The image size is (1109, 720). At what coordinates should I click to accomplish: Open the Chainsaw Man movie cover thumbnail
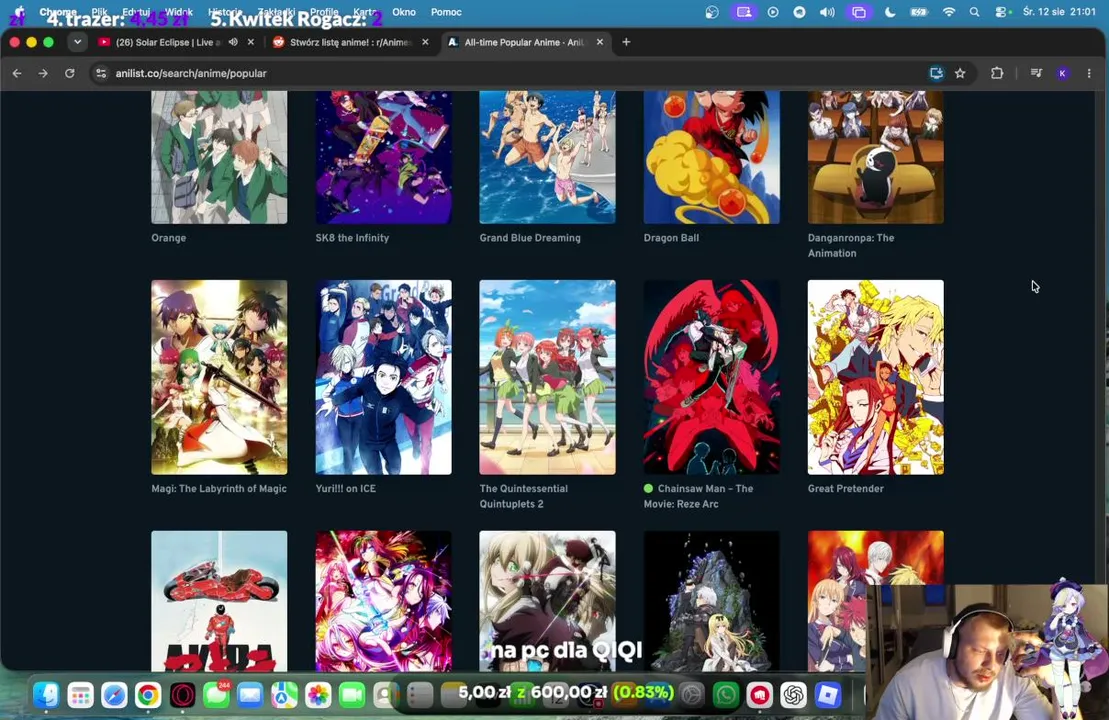[x=712, y=377]
